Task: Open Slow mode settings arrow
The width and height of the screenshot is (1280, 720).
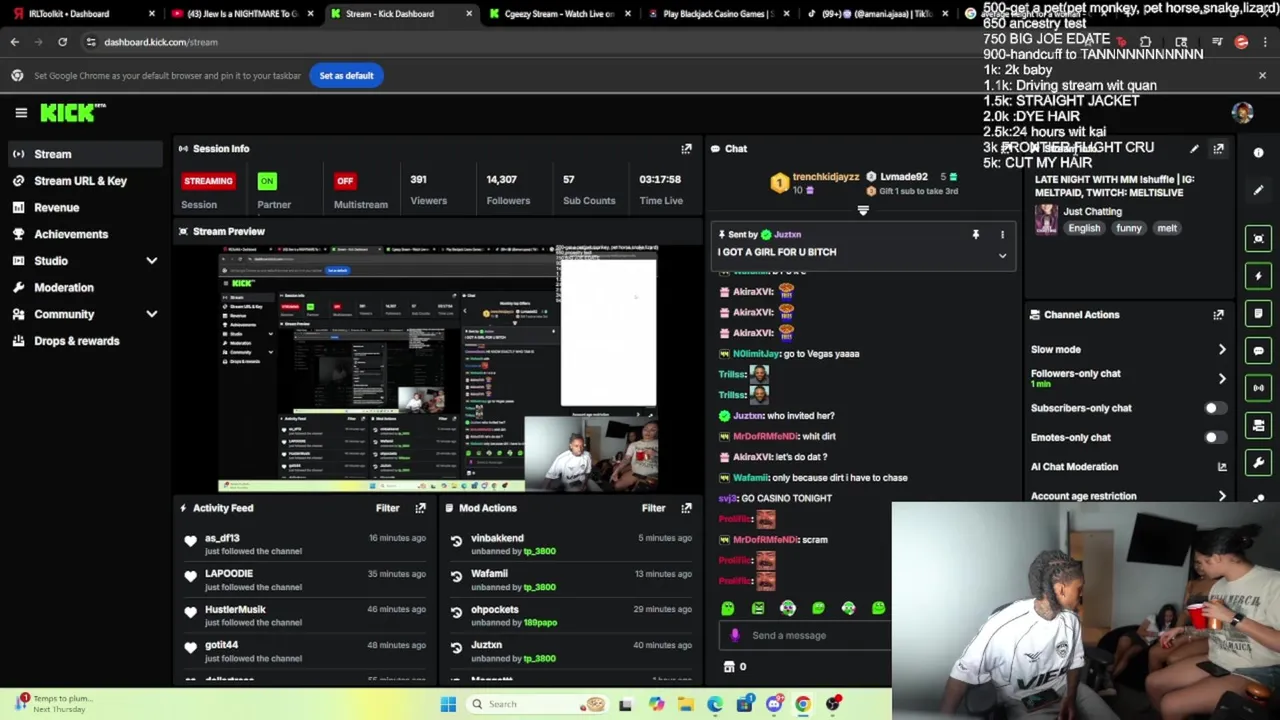Action: pyautogui.click(x=1222, y=350)
